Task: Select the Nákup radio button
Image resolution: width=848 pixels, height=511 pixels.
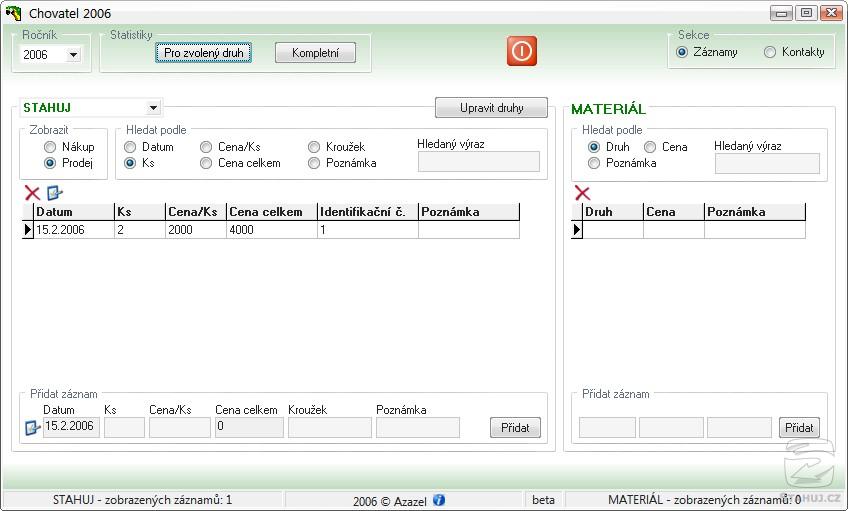Action: coord(50,147)
